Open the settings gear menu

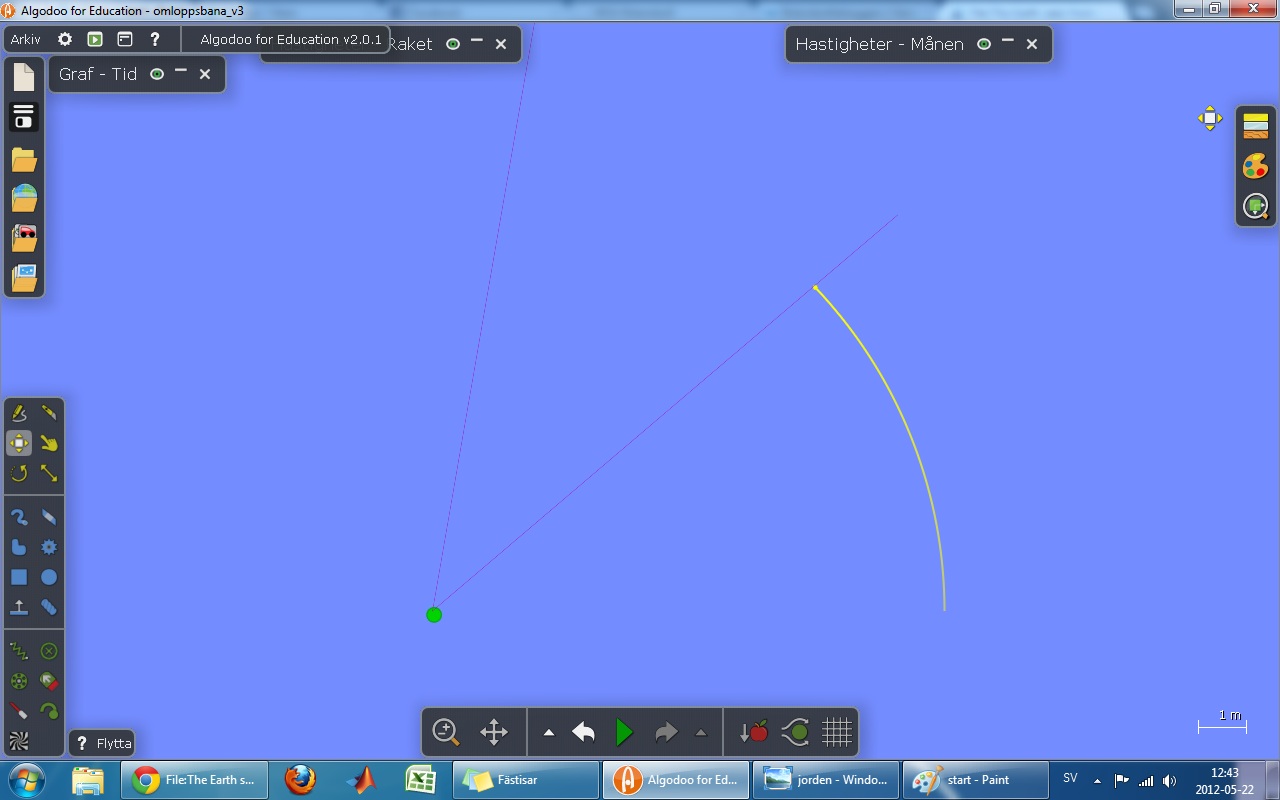65,39
